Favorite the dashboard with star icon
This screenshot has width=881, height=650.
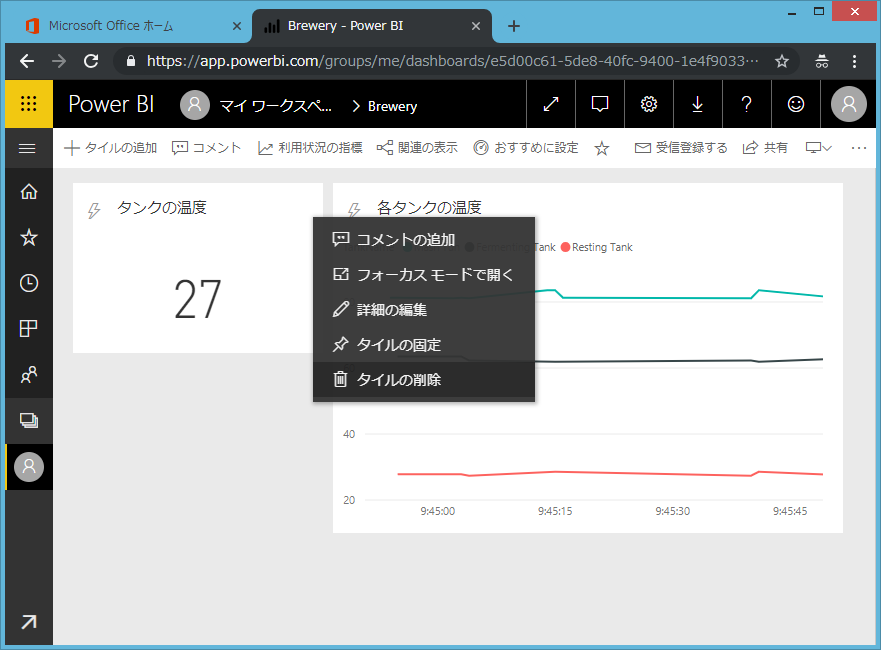(602, 148)
